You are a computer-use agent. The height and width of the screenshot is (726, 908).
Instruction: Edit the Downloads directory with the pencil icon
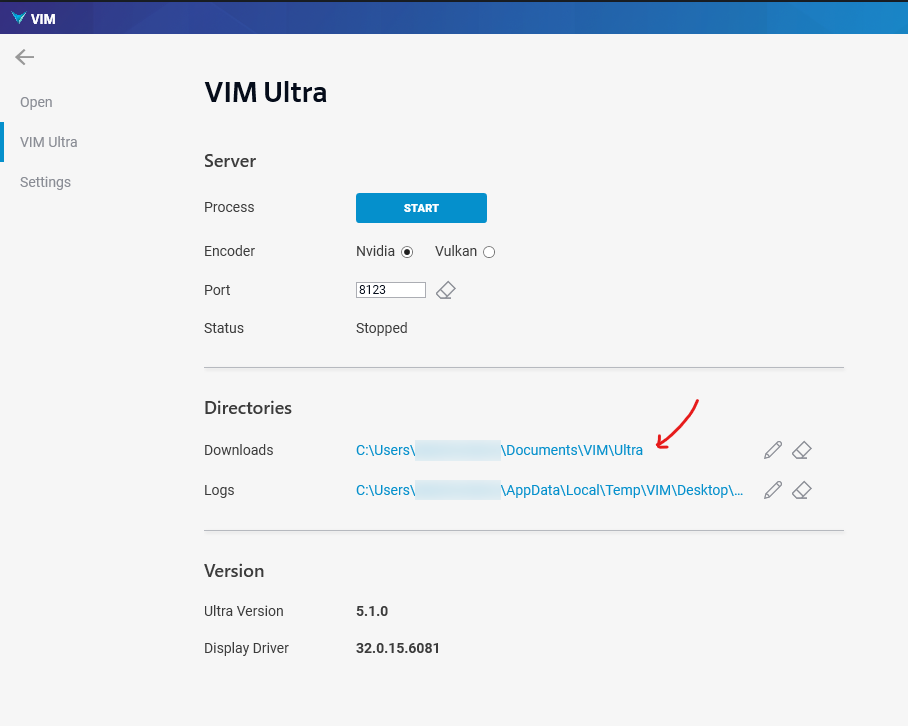[x=772, y=450]
